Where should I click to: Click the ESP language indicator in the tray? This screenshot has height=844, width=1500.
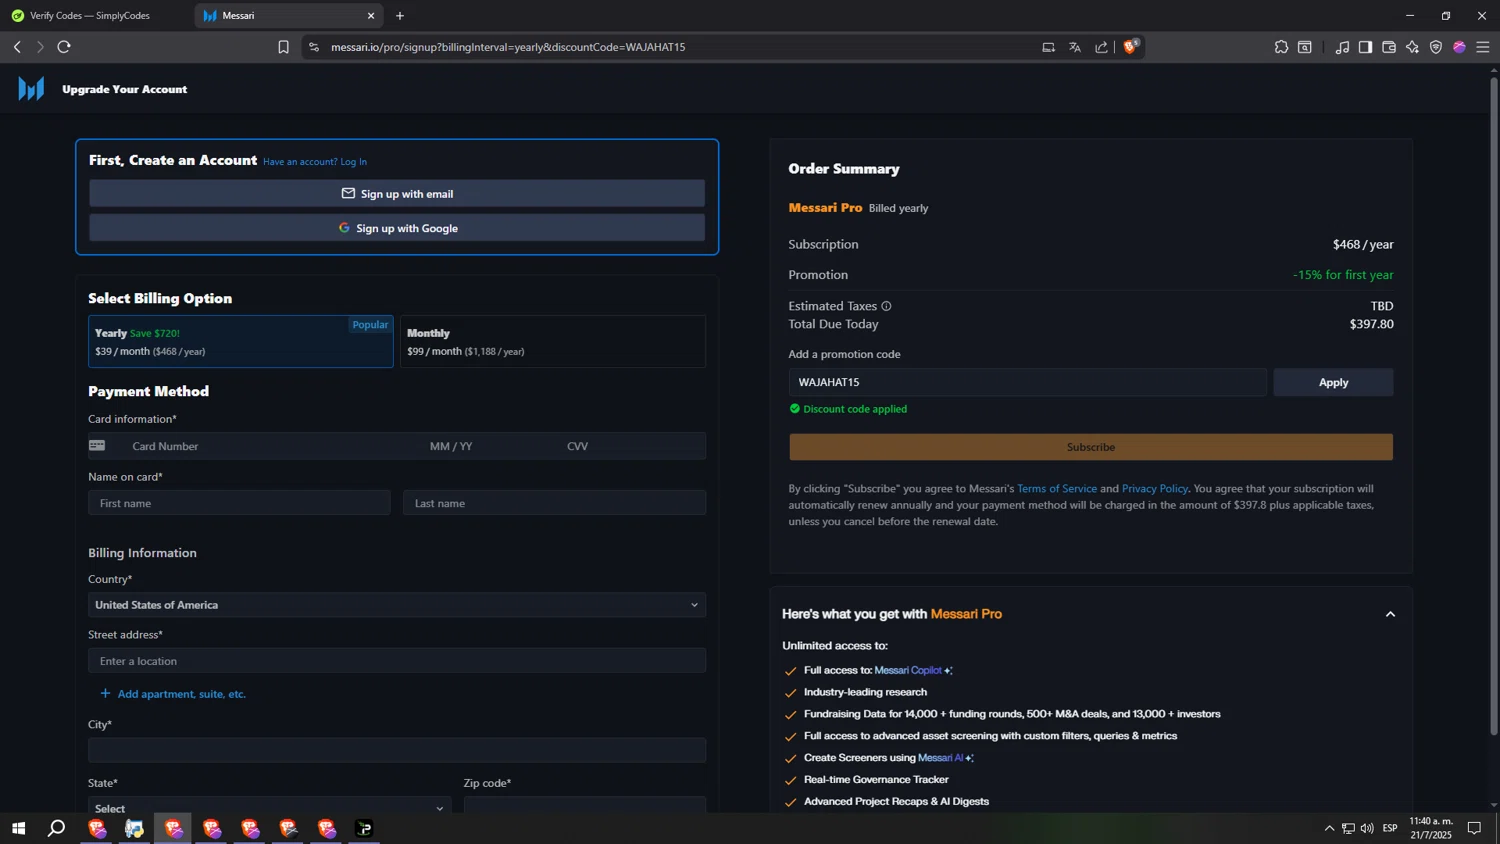pyautogui.click(x=1390, y=828)
